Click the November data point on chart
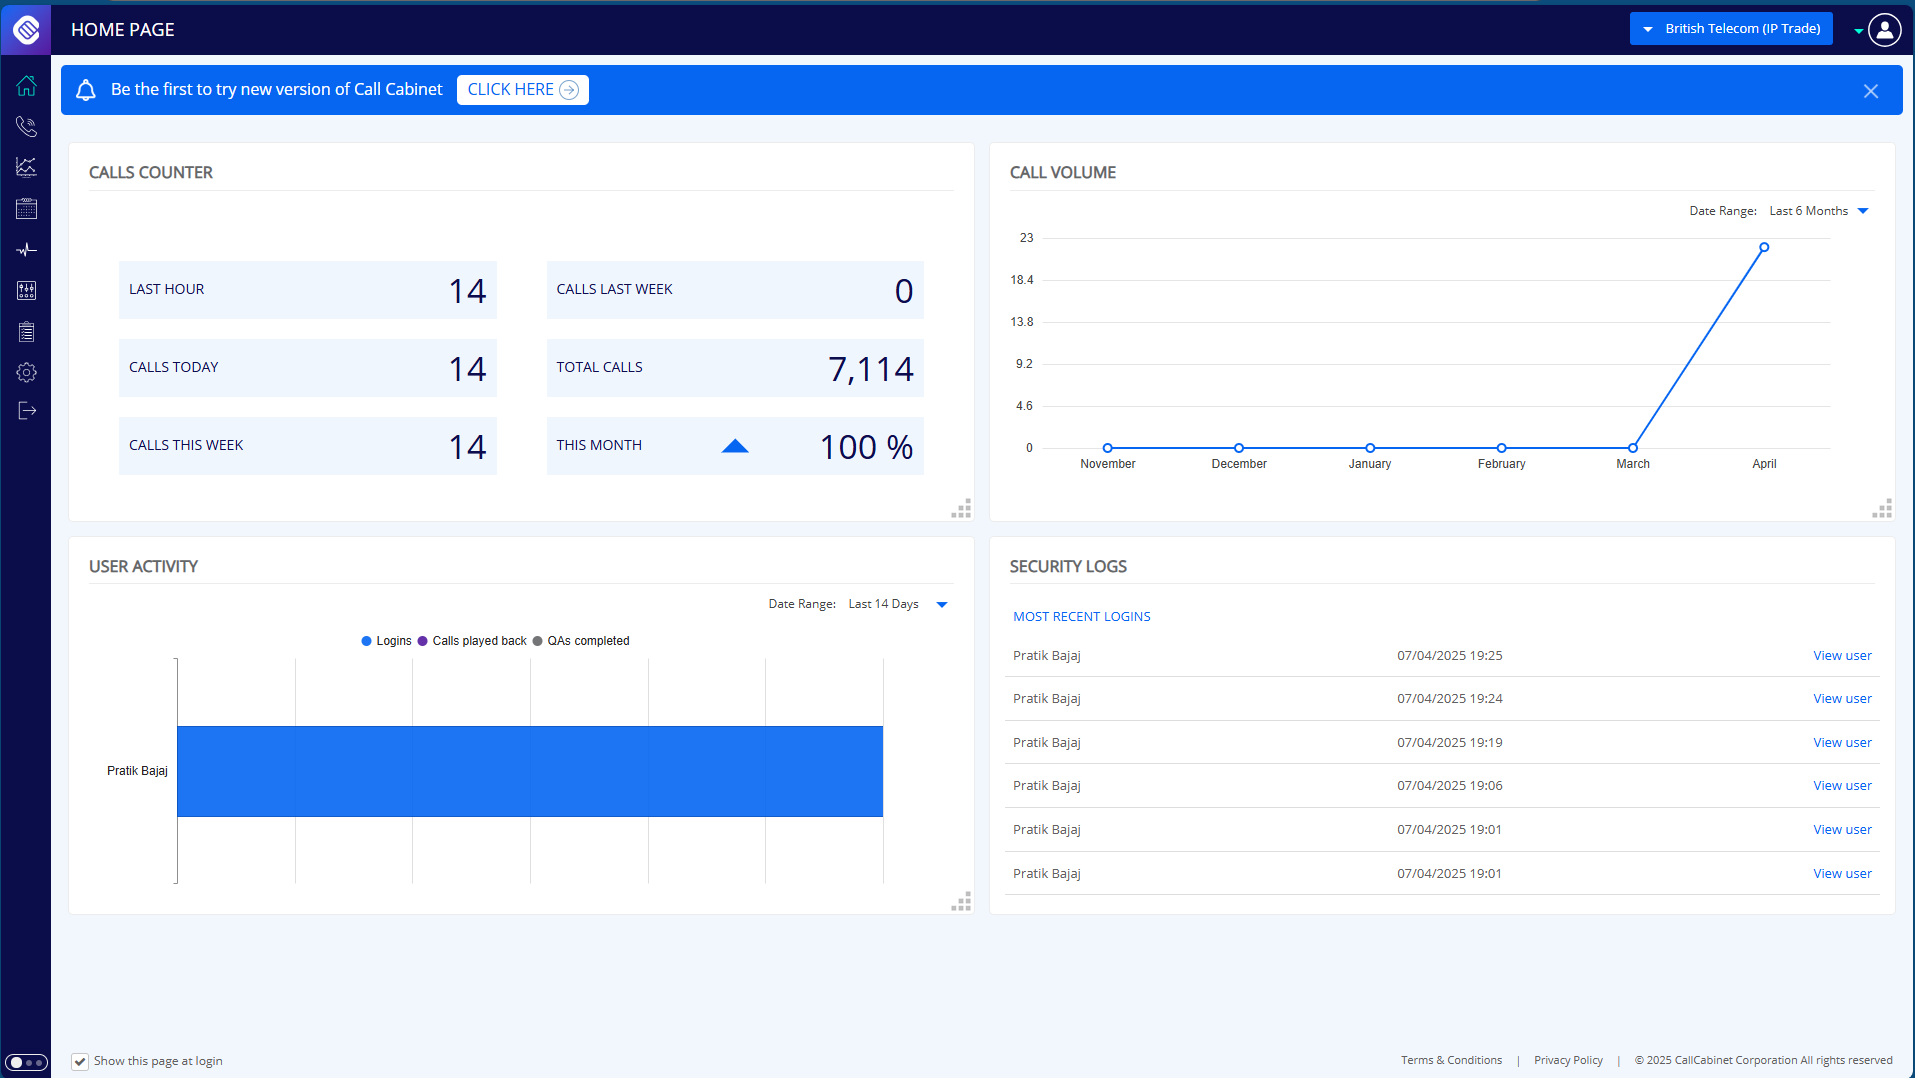This screenshot has width=1915, height=1078. point(1108,448)
